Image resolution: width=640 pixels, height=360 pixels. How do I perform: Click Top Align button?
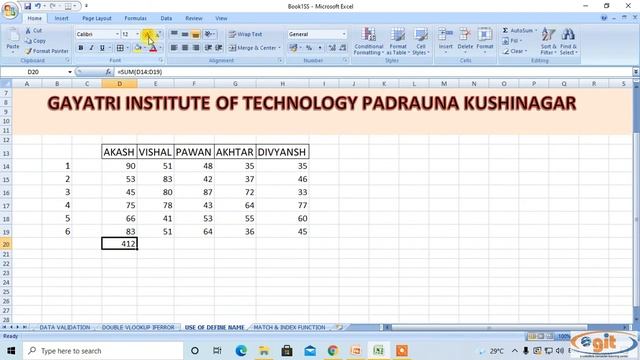(x=174, y=34)
